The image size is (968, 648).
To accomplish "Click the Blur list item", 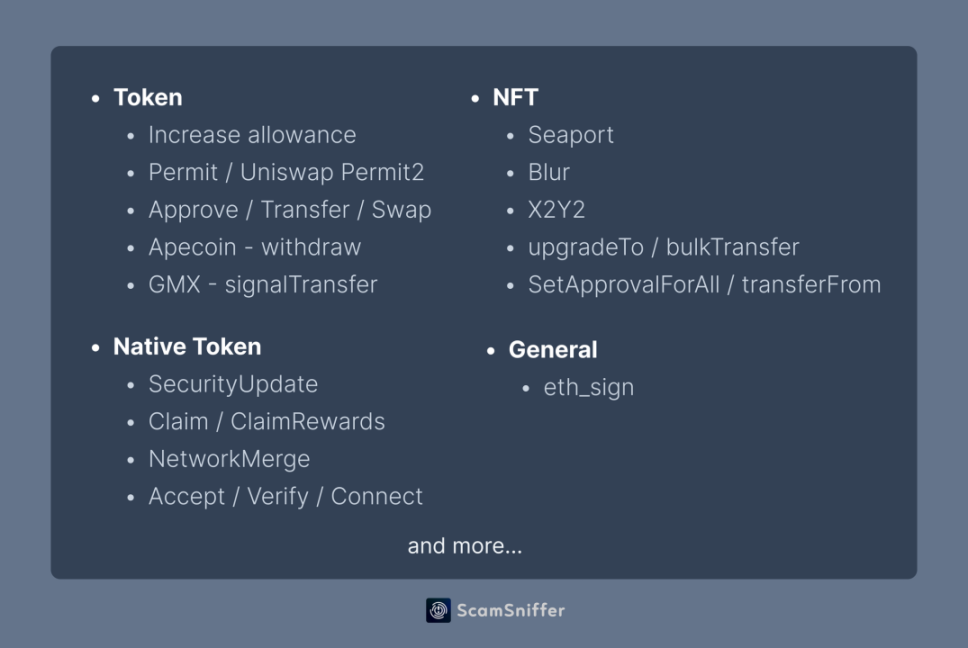I will point(549,172).
